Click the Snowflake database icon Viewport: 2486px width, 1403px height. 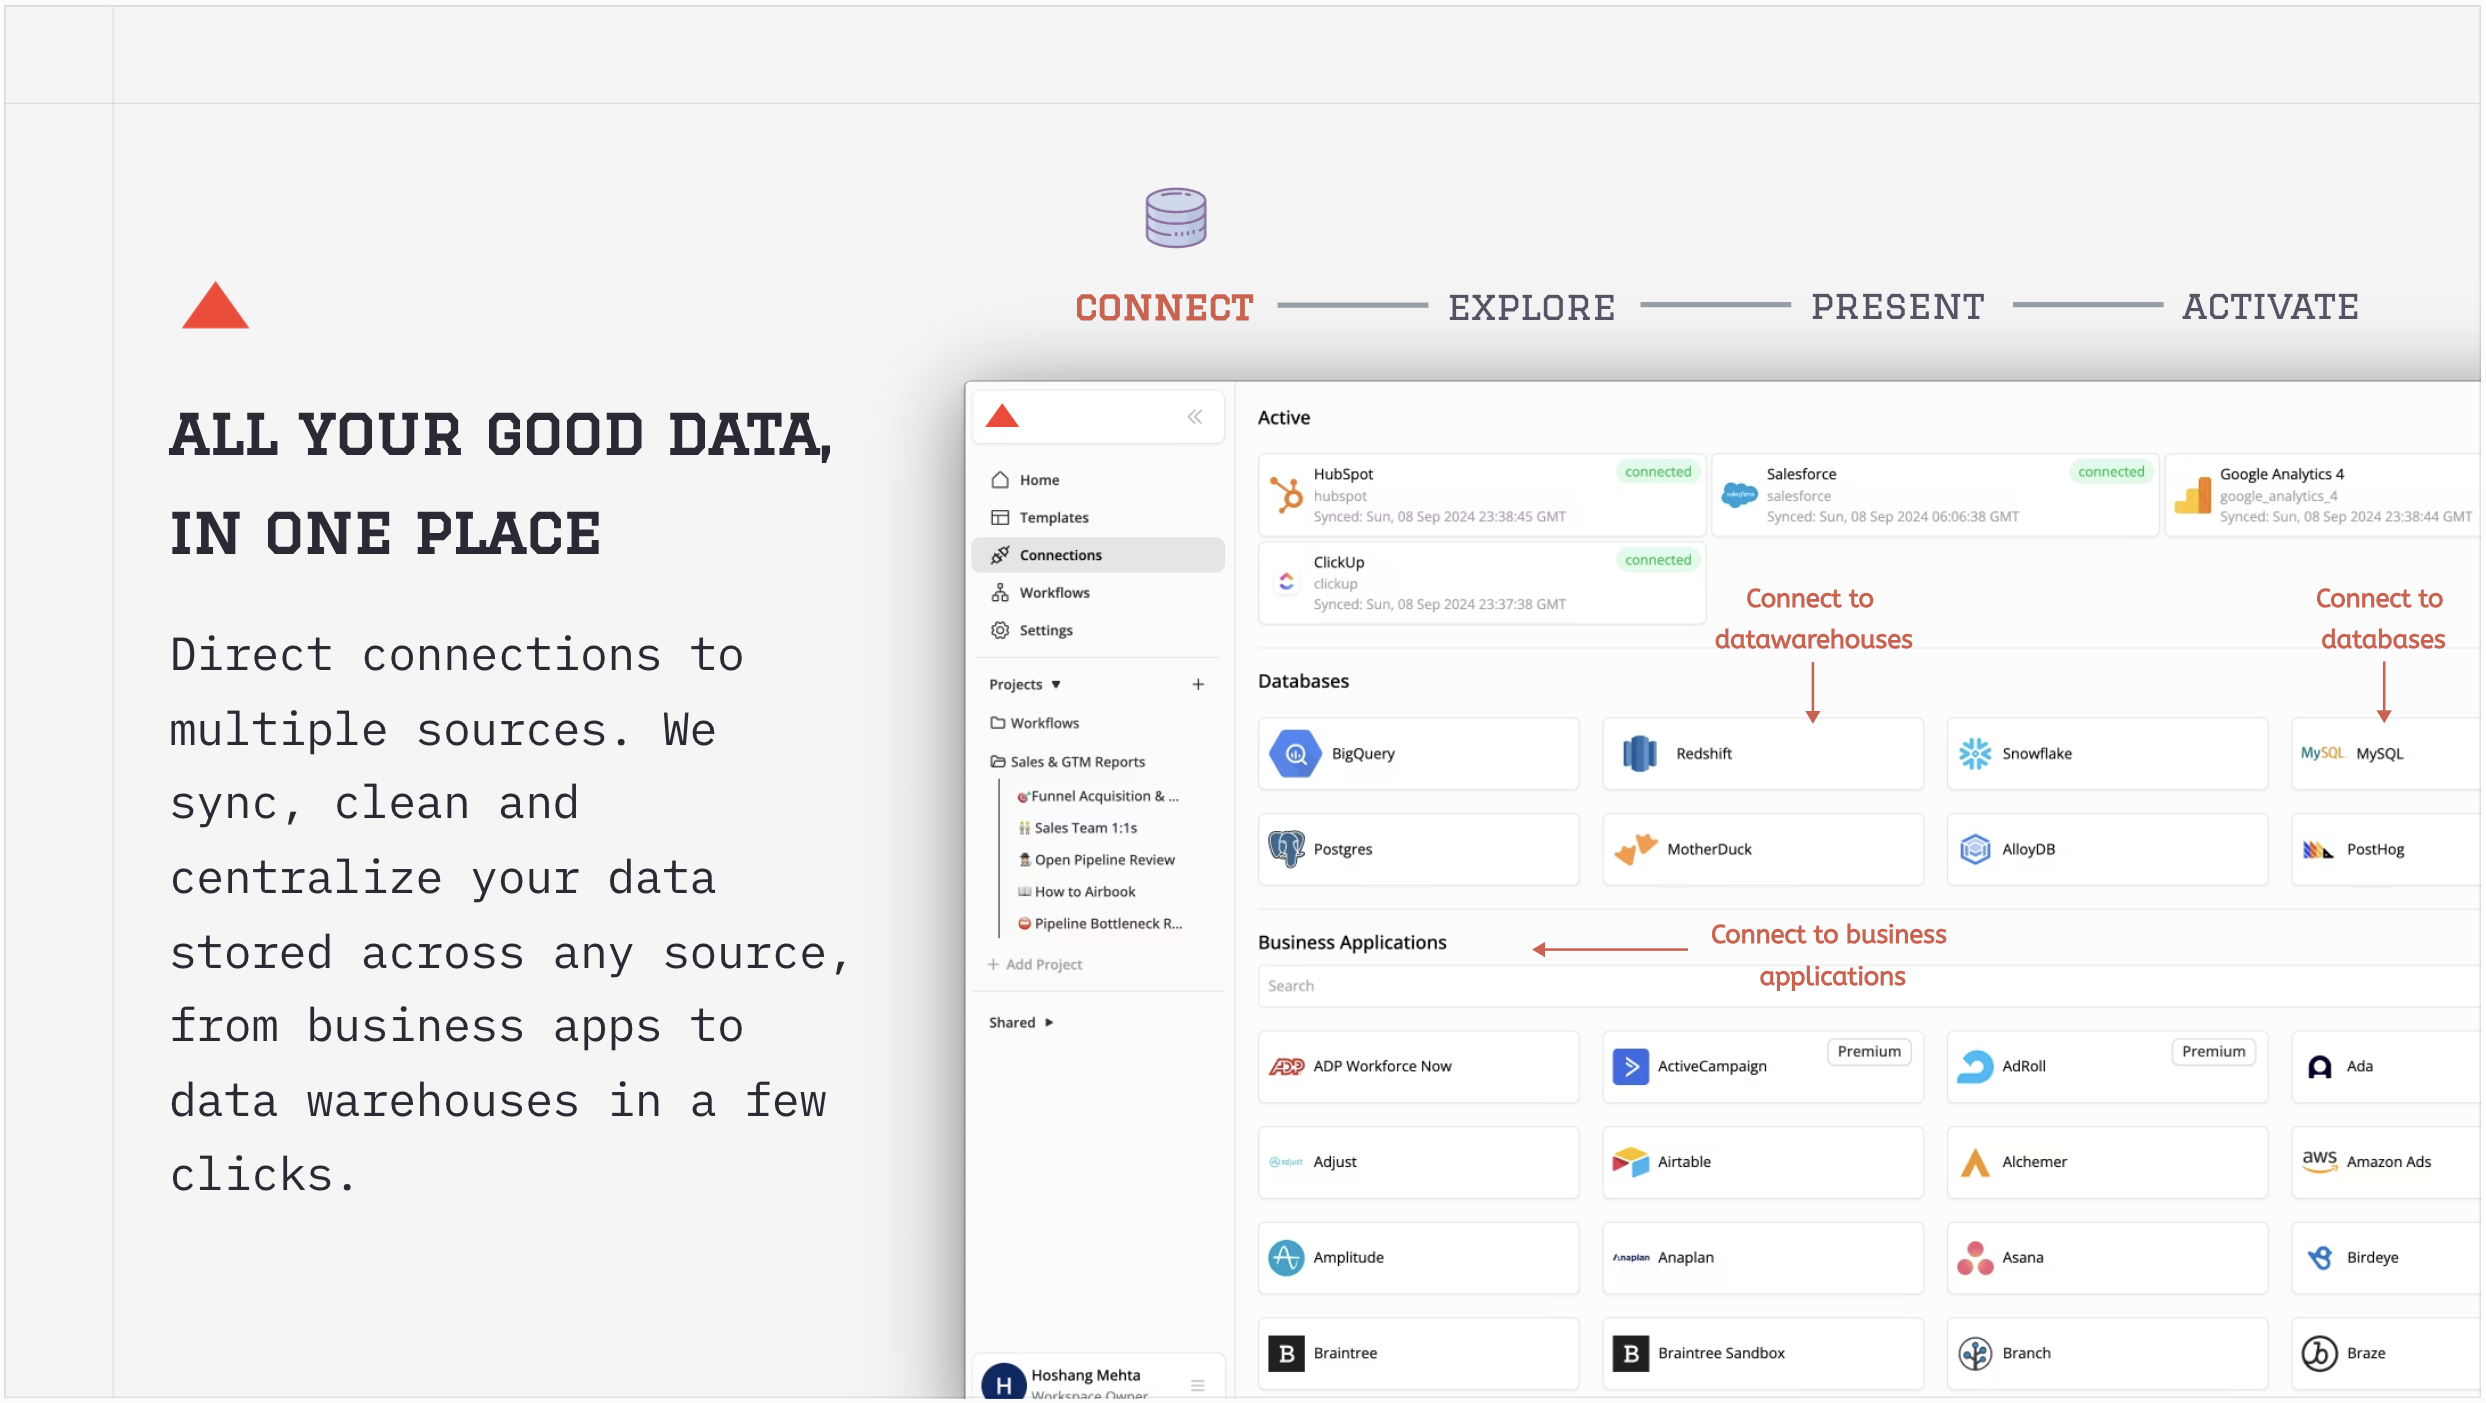(x=1975, y=753)
